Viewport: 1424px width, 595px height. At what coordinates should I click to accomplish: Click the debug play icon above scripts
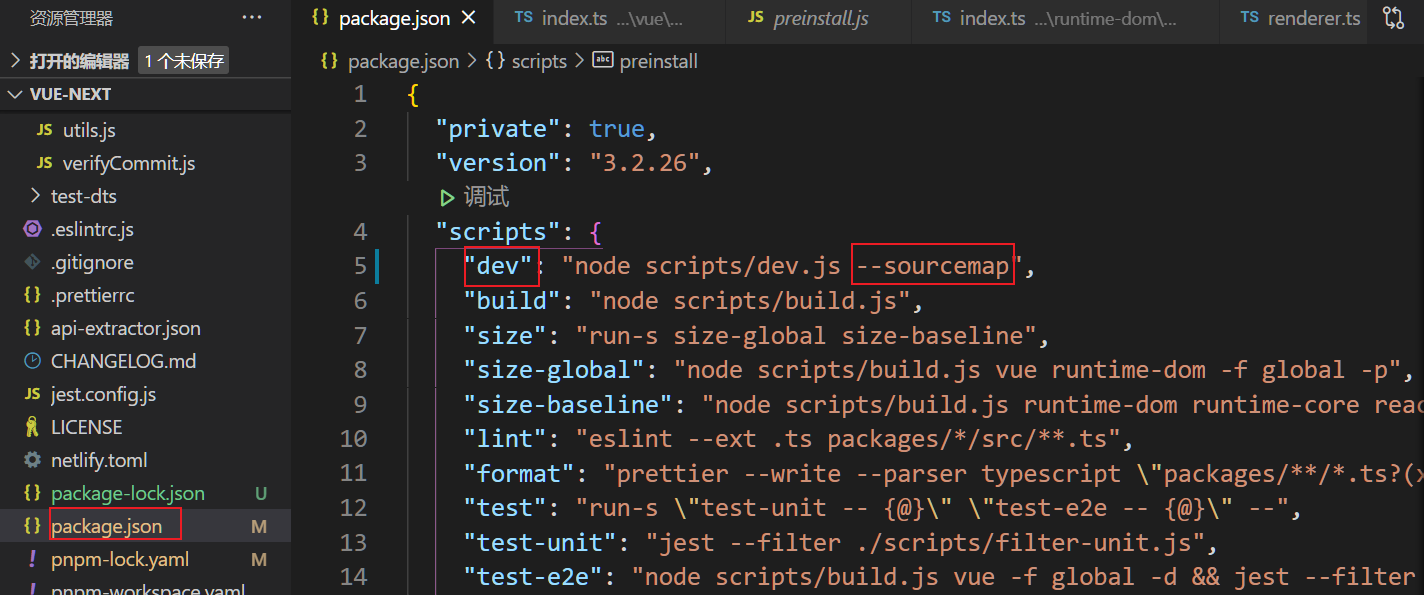(x=447, y=197)
